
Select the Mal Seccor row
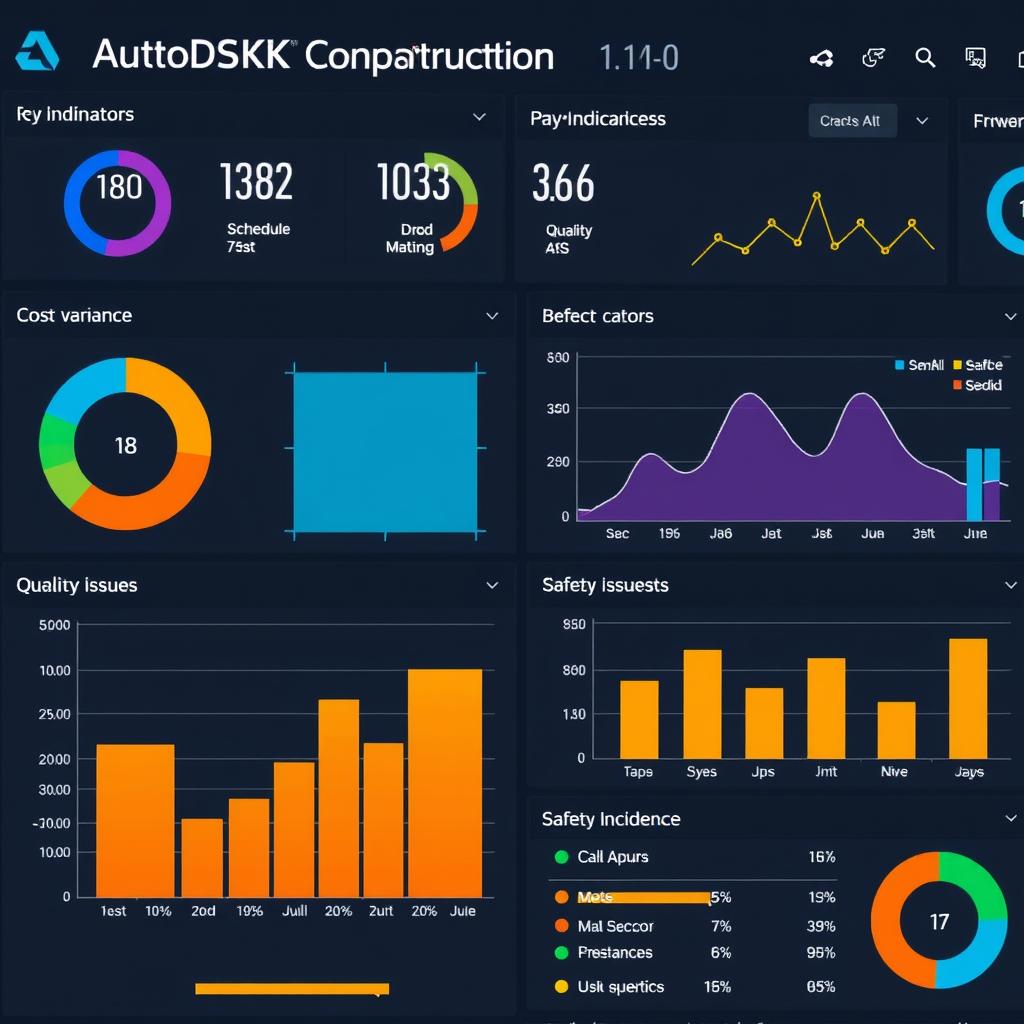(x=695, y=925)
